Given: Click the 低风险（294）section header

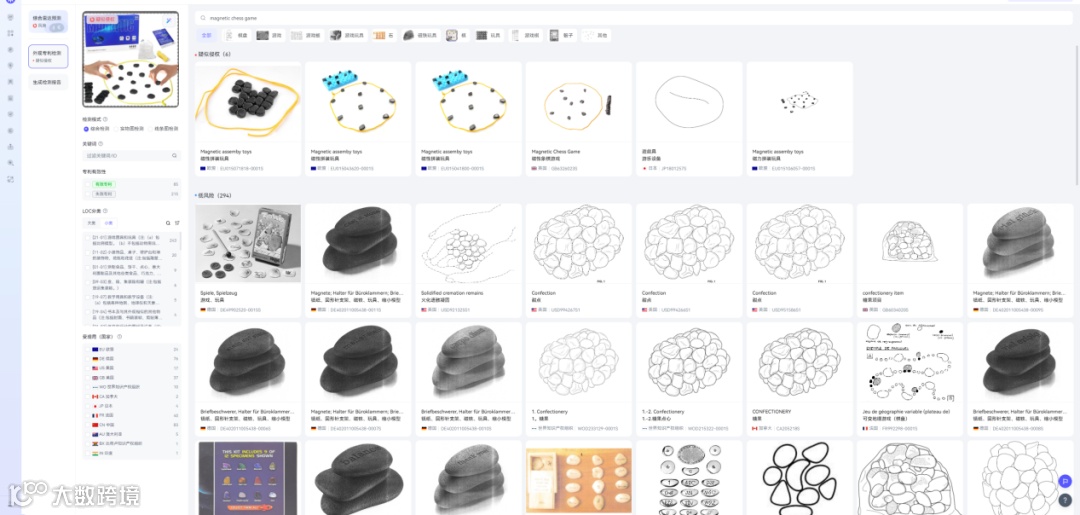Looking at the screenshot, I should (x=214, y=196).
